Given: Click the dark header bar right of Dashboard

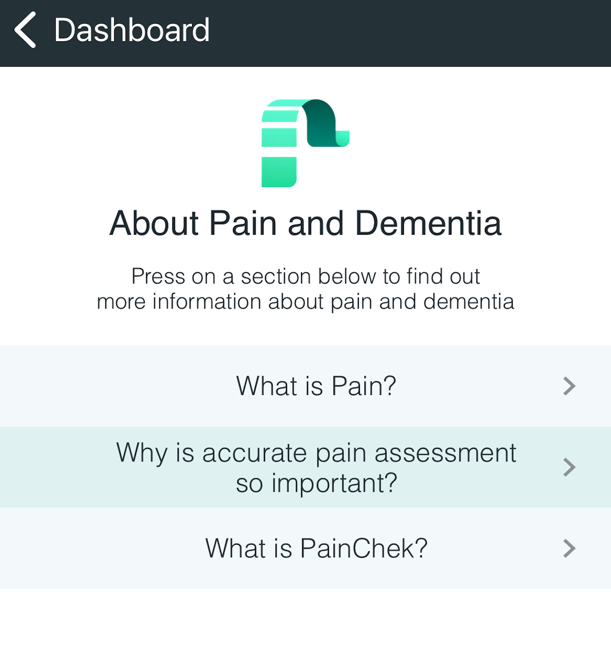Looking at the screenshot, I should [411, 33].
